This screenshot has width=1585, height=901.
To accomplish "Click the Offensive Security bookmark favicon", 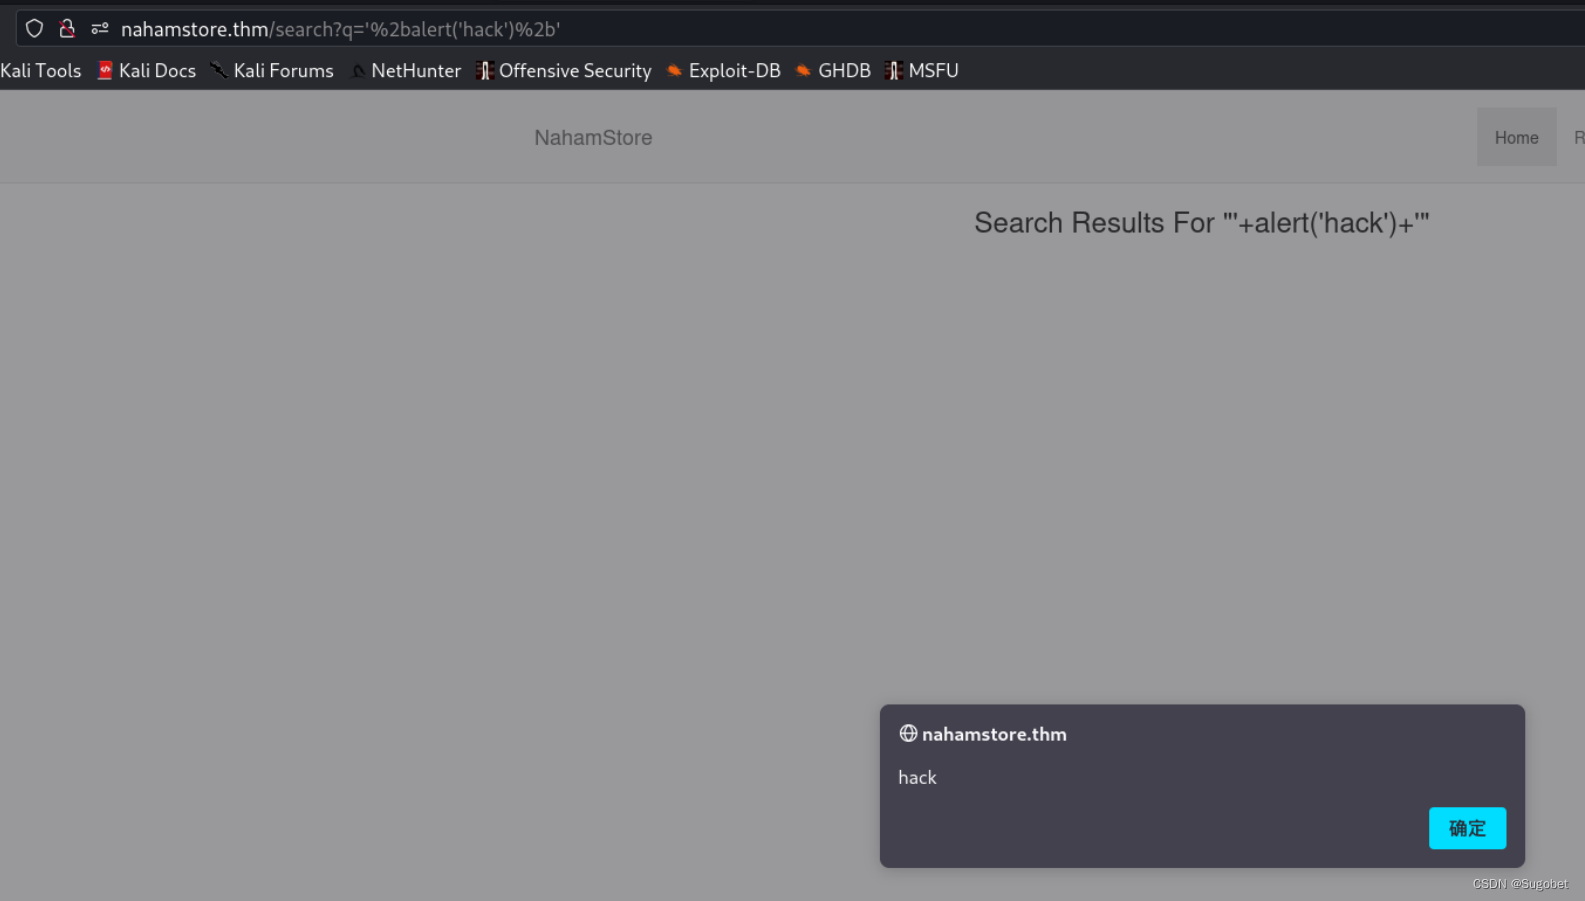I will pos(485,70).
